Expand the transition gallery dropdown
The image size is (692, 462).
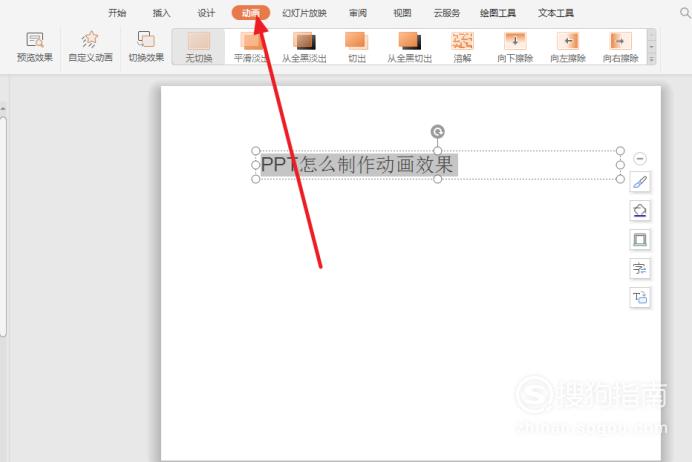651,59
